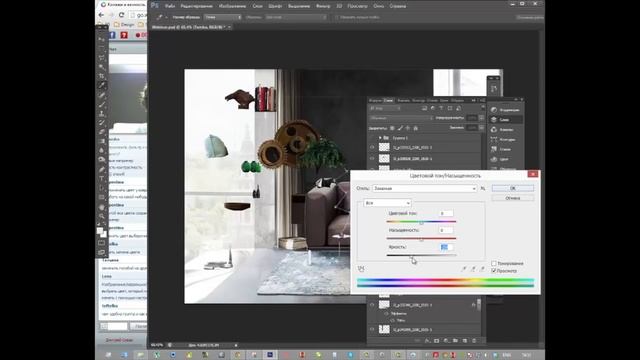Screen dimensions: 640x360
Task: Select the Lasso tool
Action: click(x=102, y=58)
